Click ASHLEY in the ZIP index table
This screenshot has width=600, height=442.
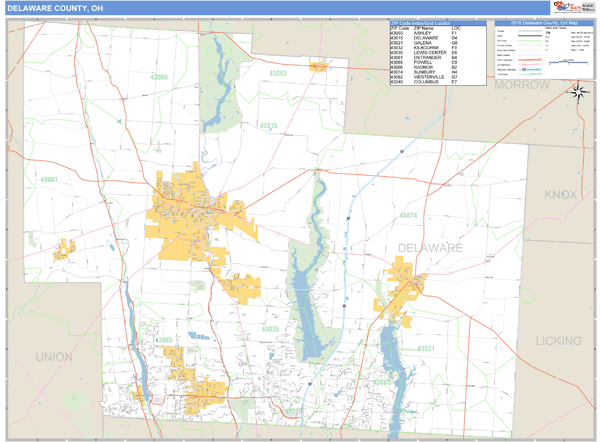pyautogui.click(x=422, y=33)
